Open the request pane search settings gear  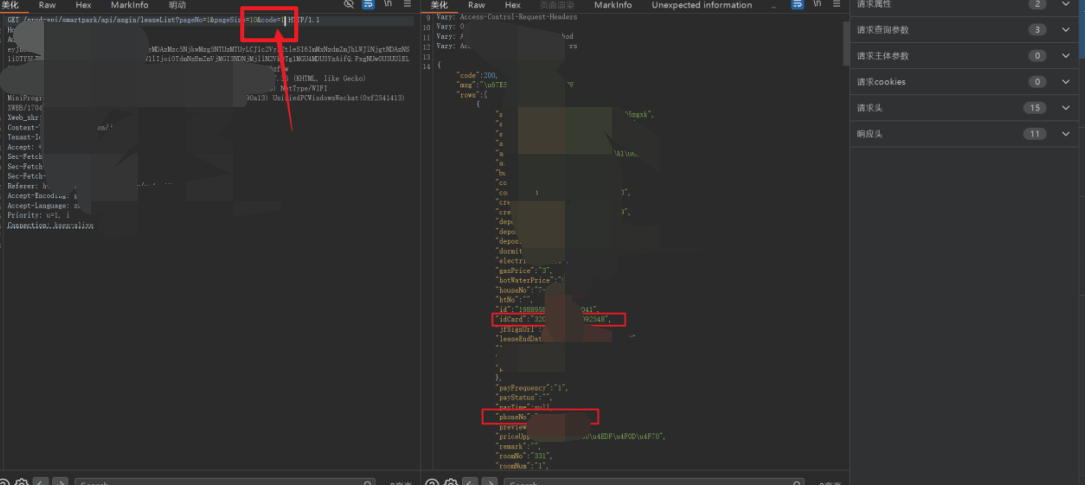(21, 482)
